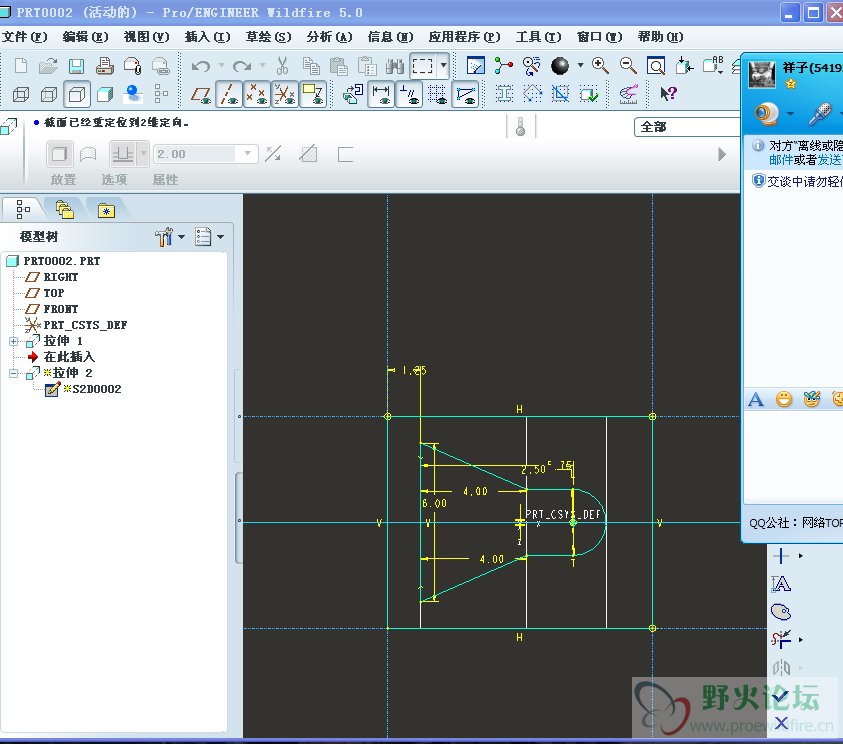843x744 pixels.
Task: Open the feature requirements check
Action: tap(589, 94)
